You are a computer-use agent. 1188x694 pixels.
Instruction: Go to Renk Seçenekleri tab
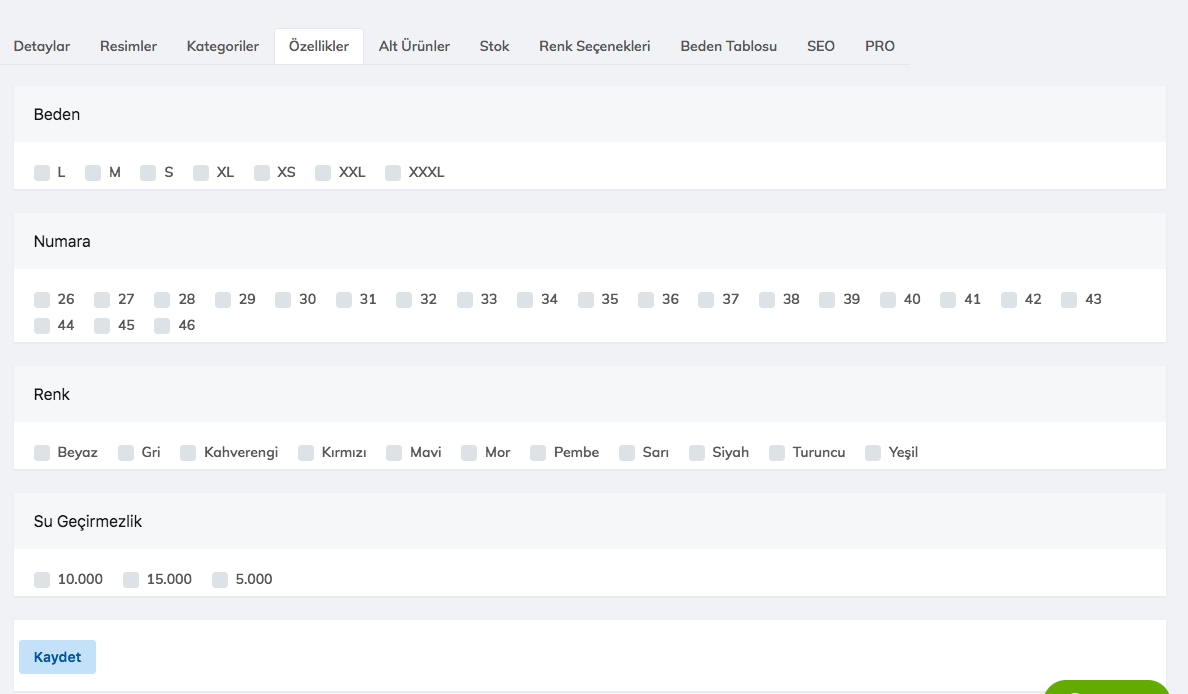pyautogui.click(x=594, y=46)
